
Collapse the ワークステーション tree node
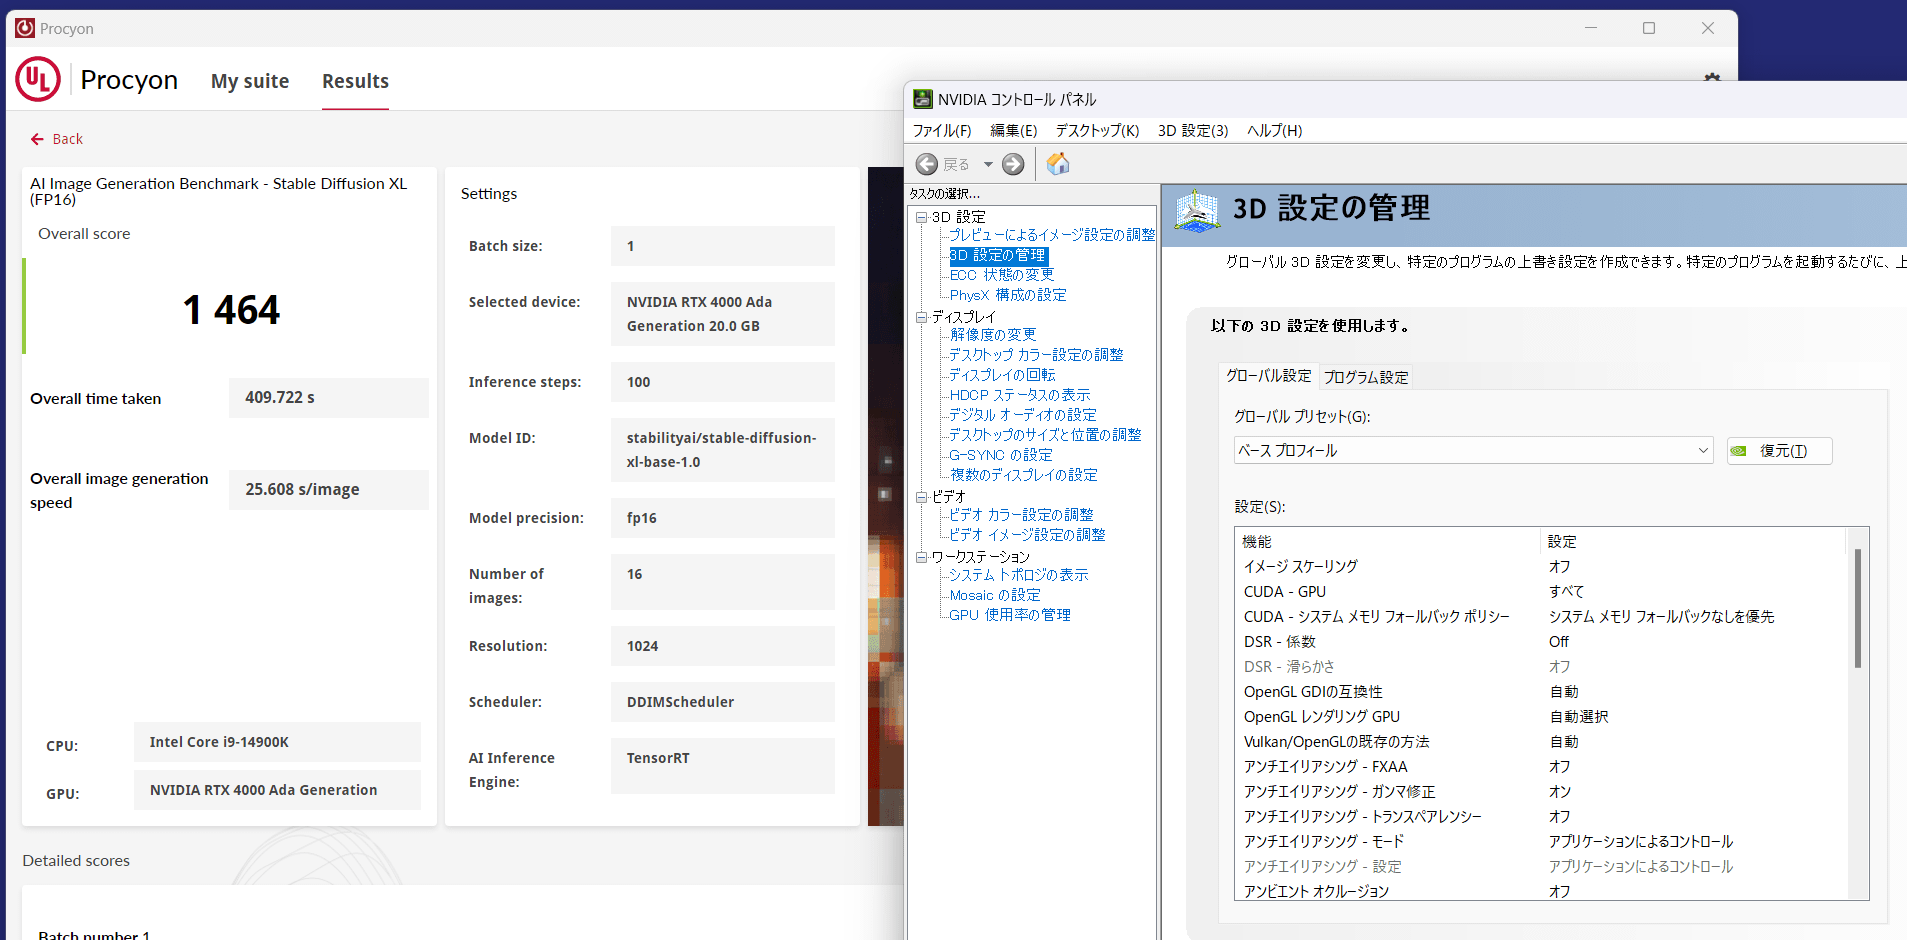[x=921, y=557]
